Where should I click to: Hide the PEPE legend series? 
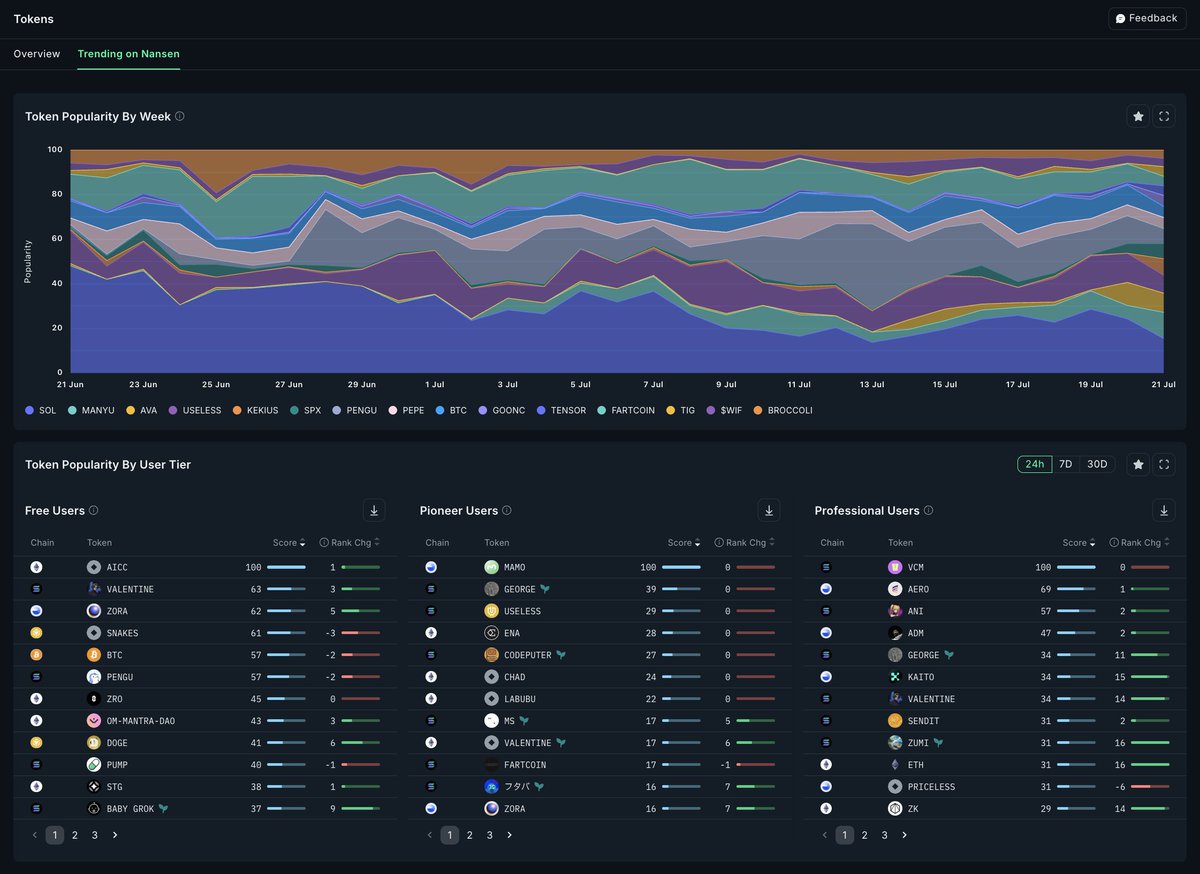coord(407,410)
